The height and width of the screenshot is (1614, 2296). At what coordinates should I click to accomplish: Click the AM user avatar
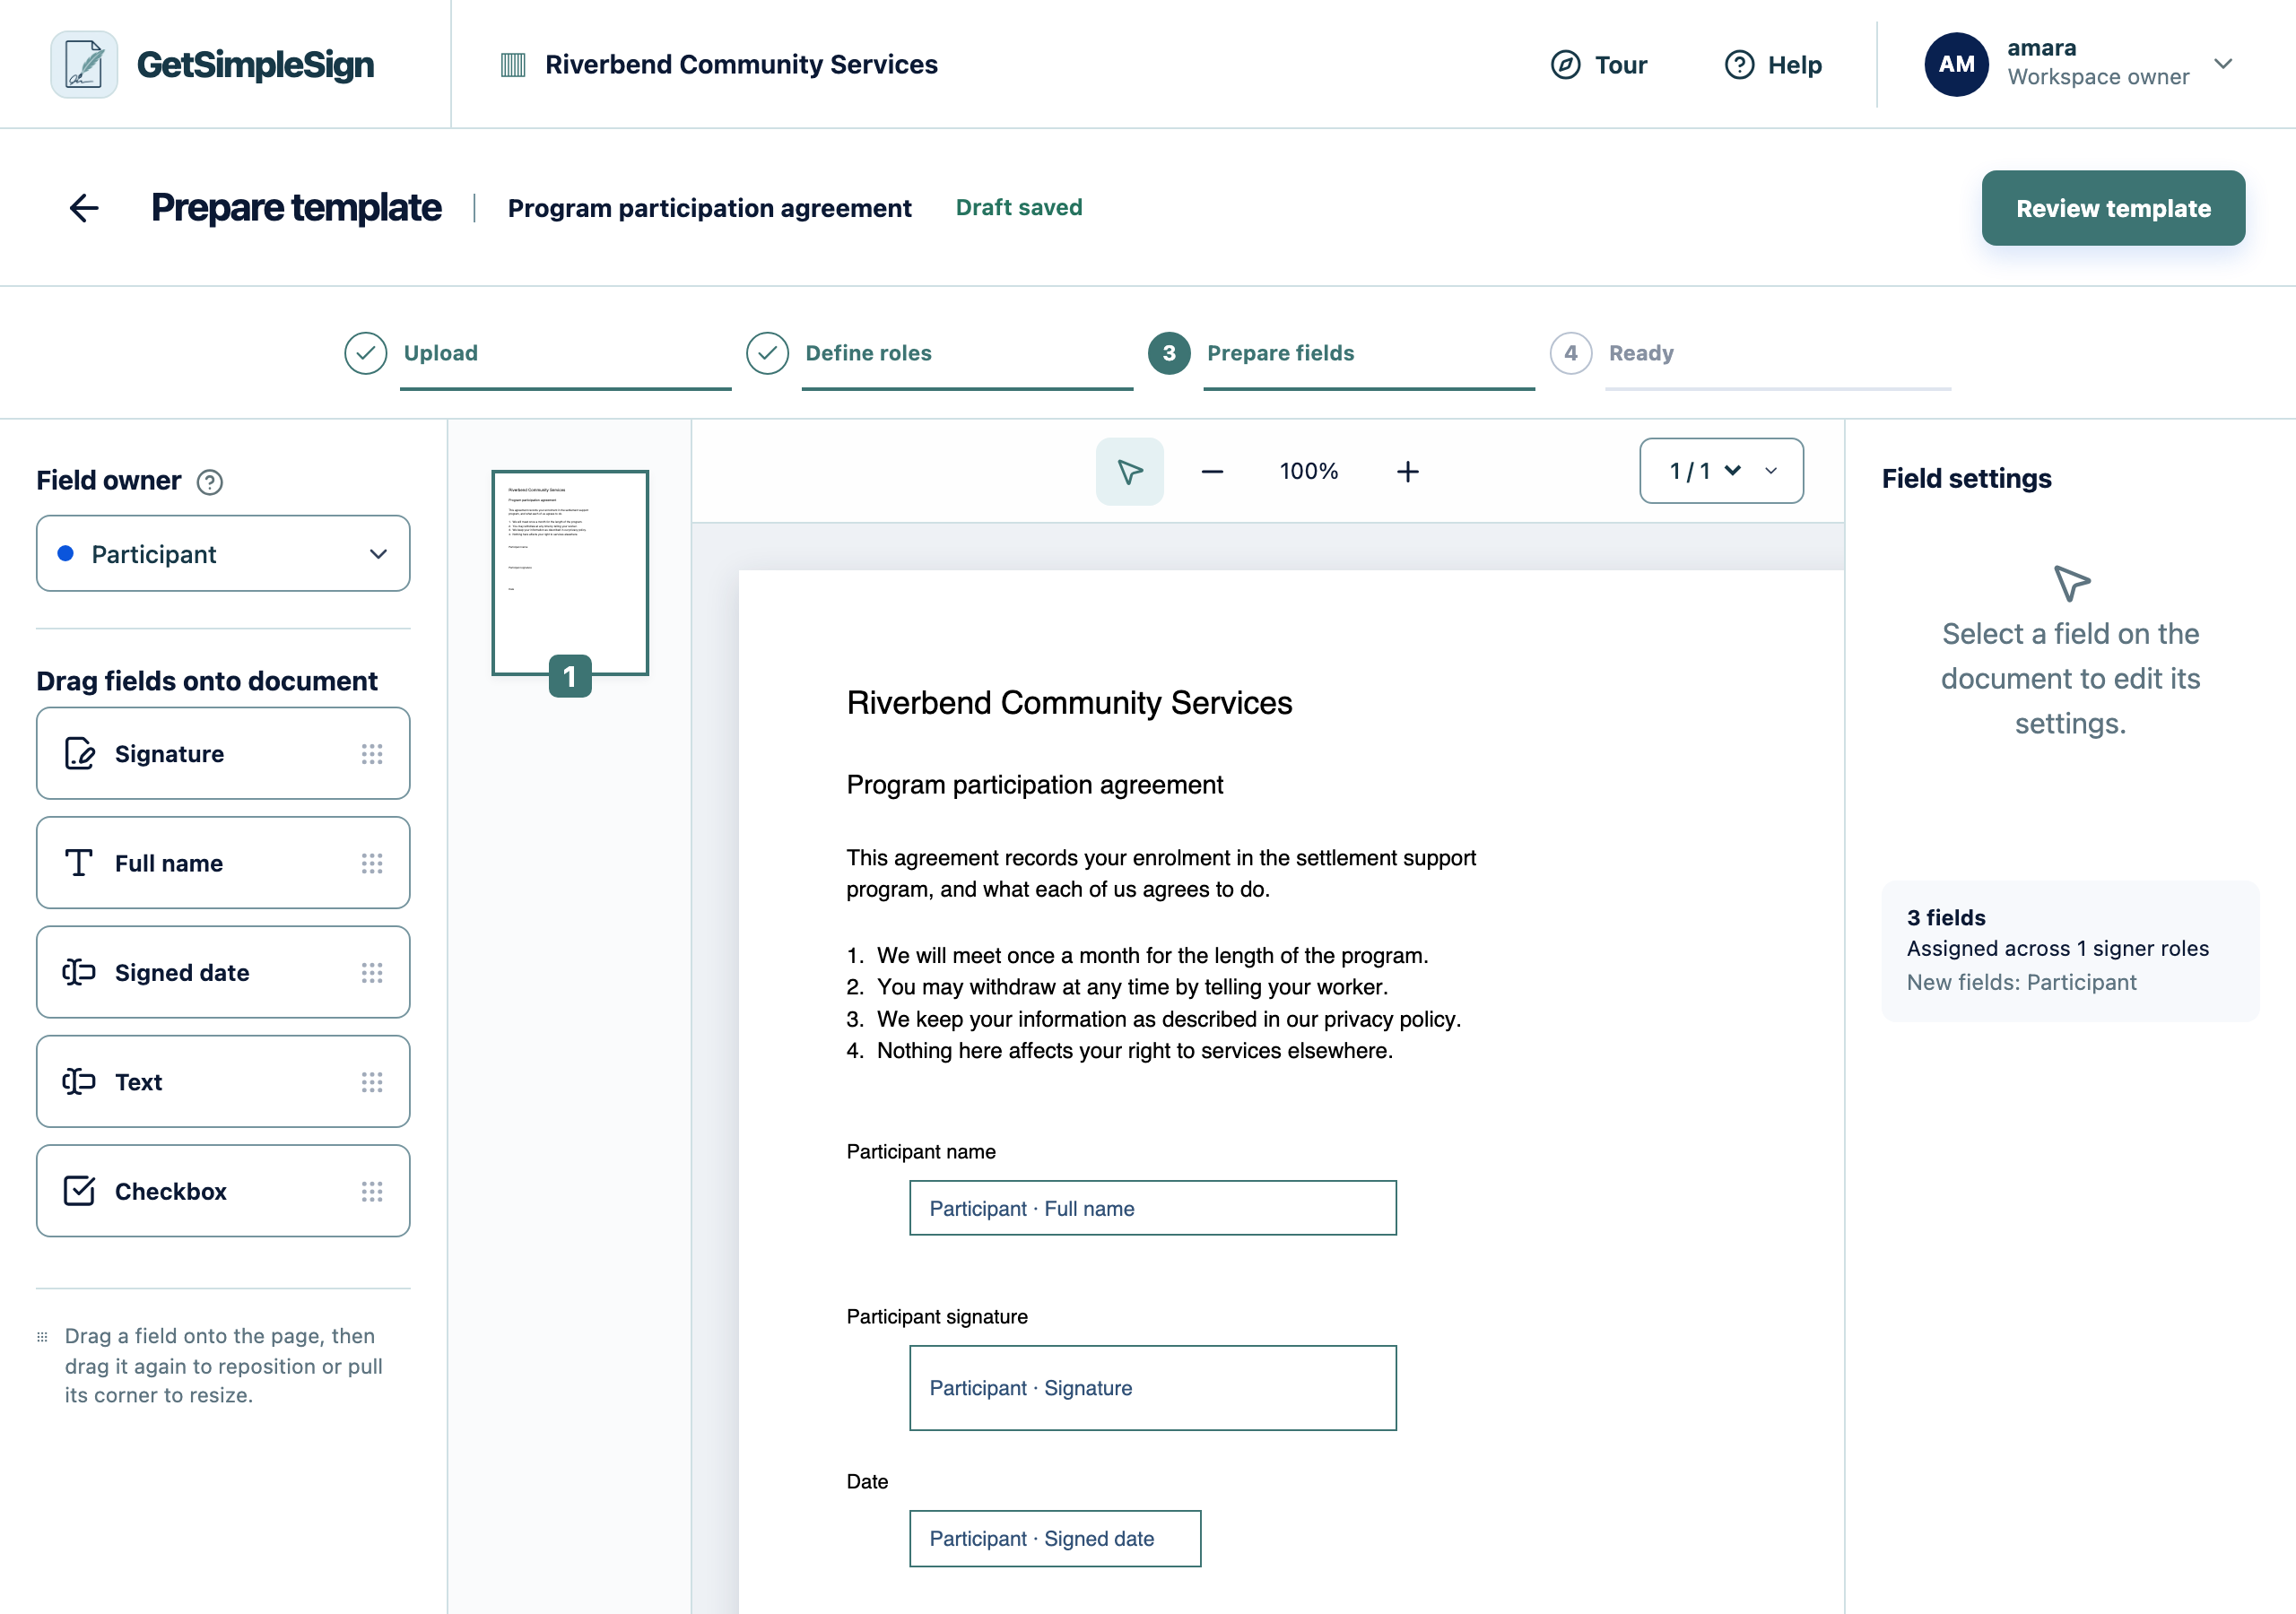tap(1956, 65)
